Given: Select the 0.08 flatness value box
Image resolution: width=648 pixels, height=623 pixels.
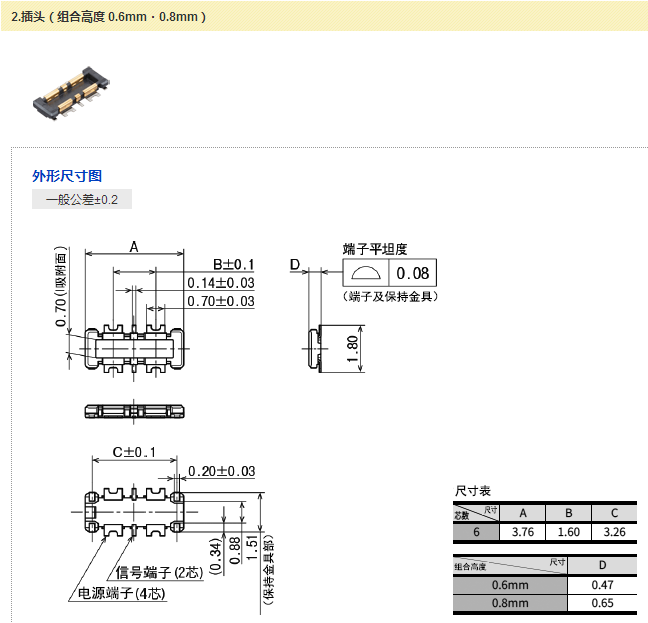Looking at the screenshot, I should pyautogui.click(x=412, y=273).
